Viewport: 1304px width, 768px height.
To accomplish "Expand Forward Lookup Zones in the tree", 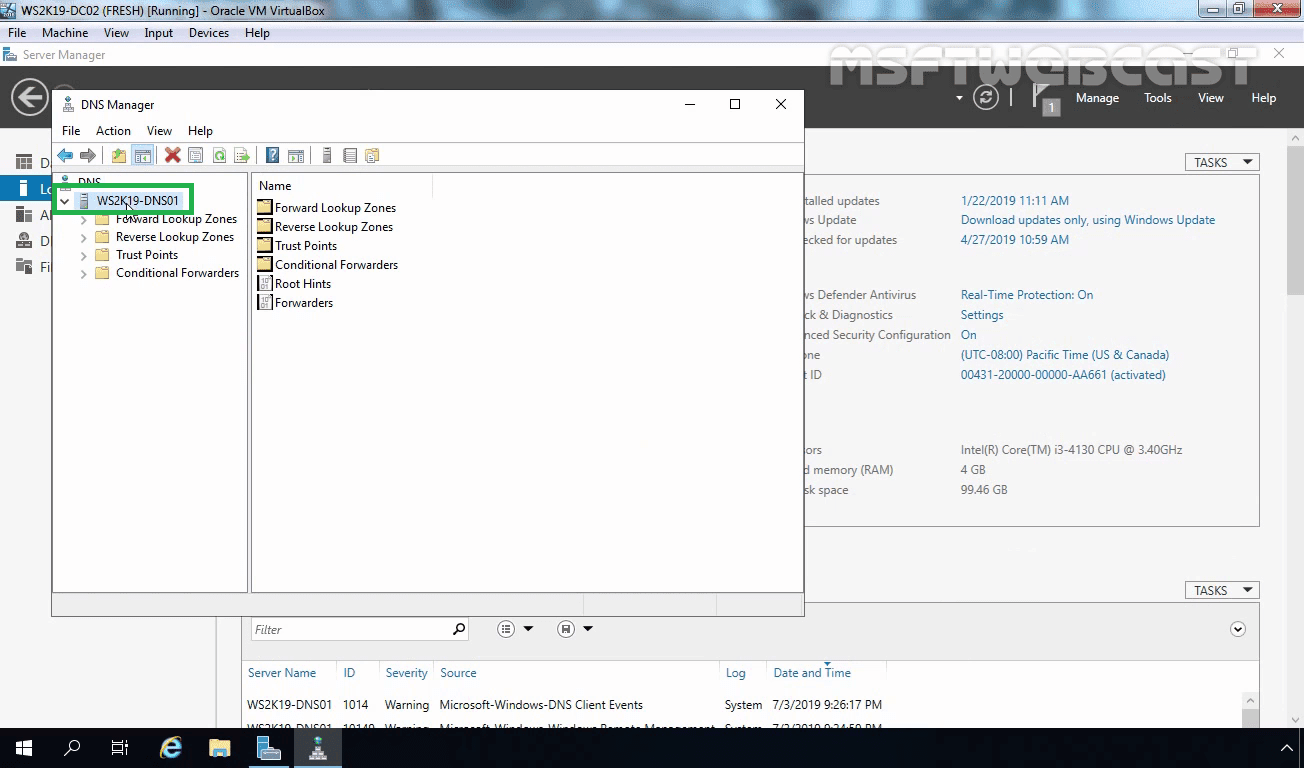I will coord(84,219).
